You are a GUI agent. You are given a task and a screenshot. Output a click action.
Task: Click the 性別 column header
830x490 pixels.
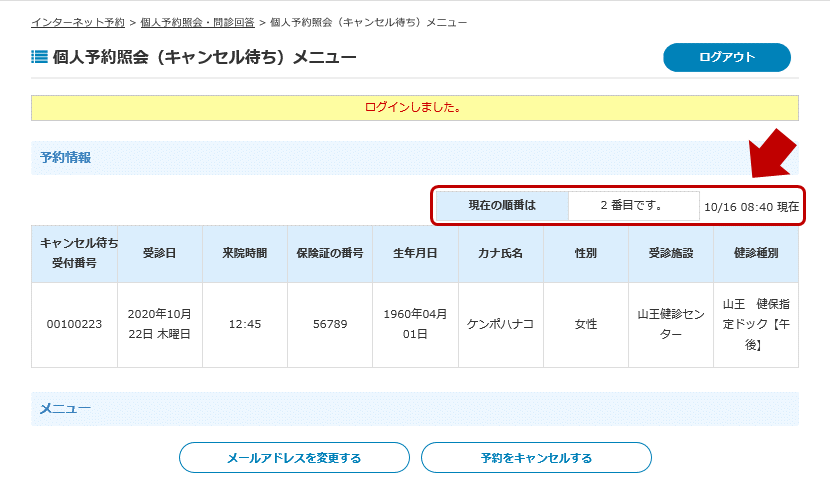click(x=585, y=253)
